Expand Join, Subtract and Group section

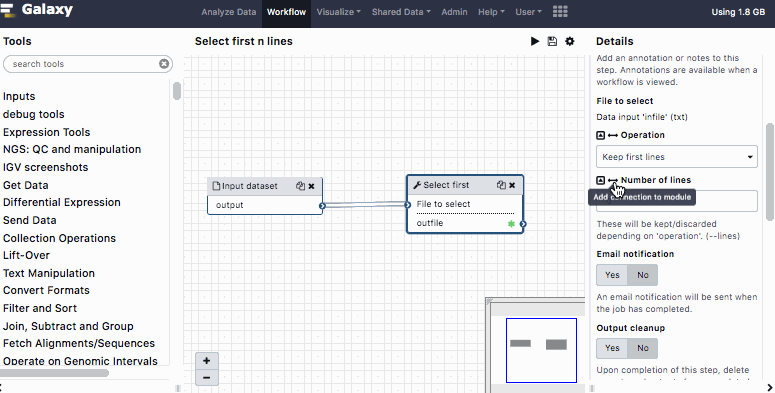coord(68,326)
